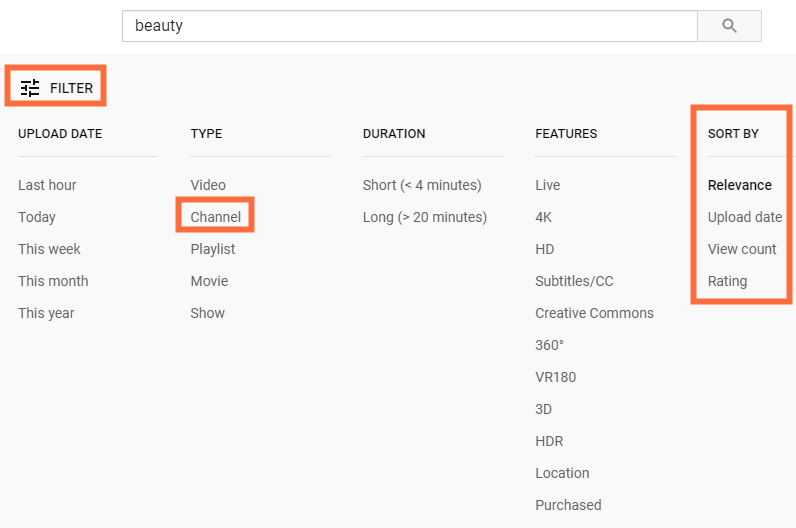
Task: Choose Short (< 4 minutes) duration
Action: click(422, 185)
